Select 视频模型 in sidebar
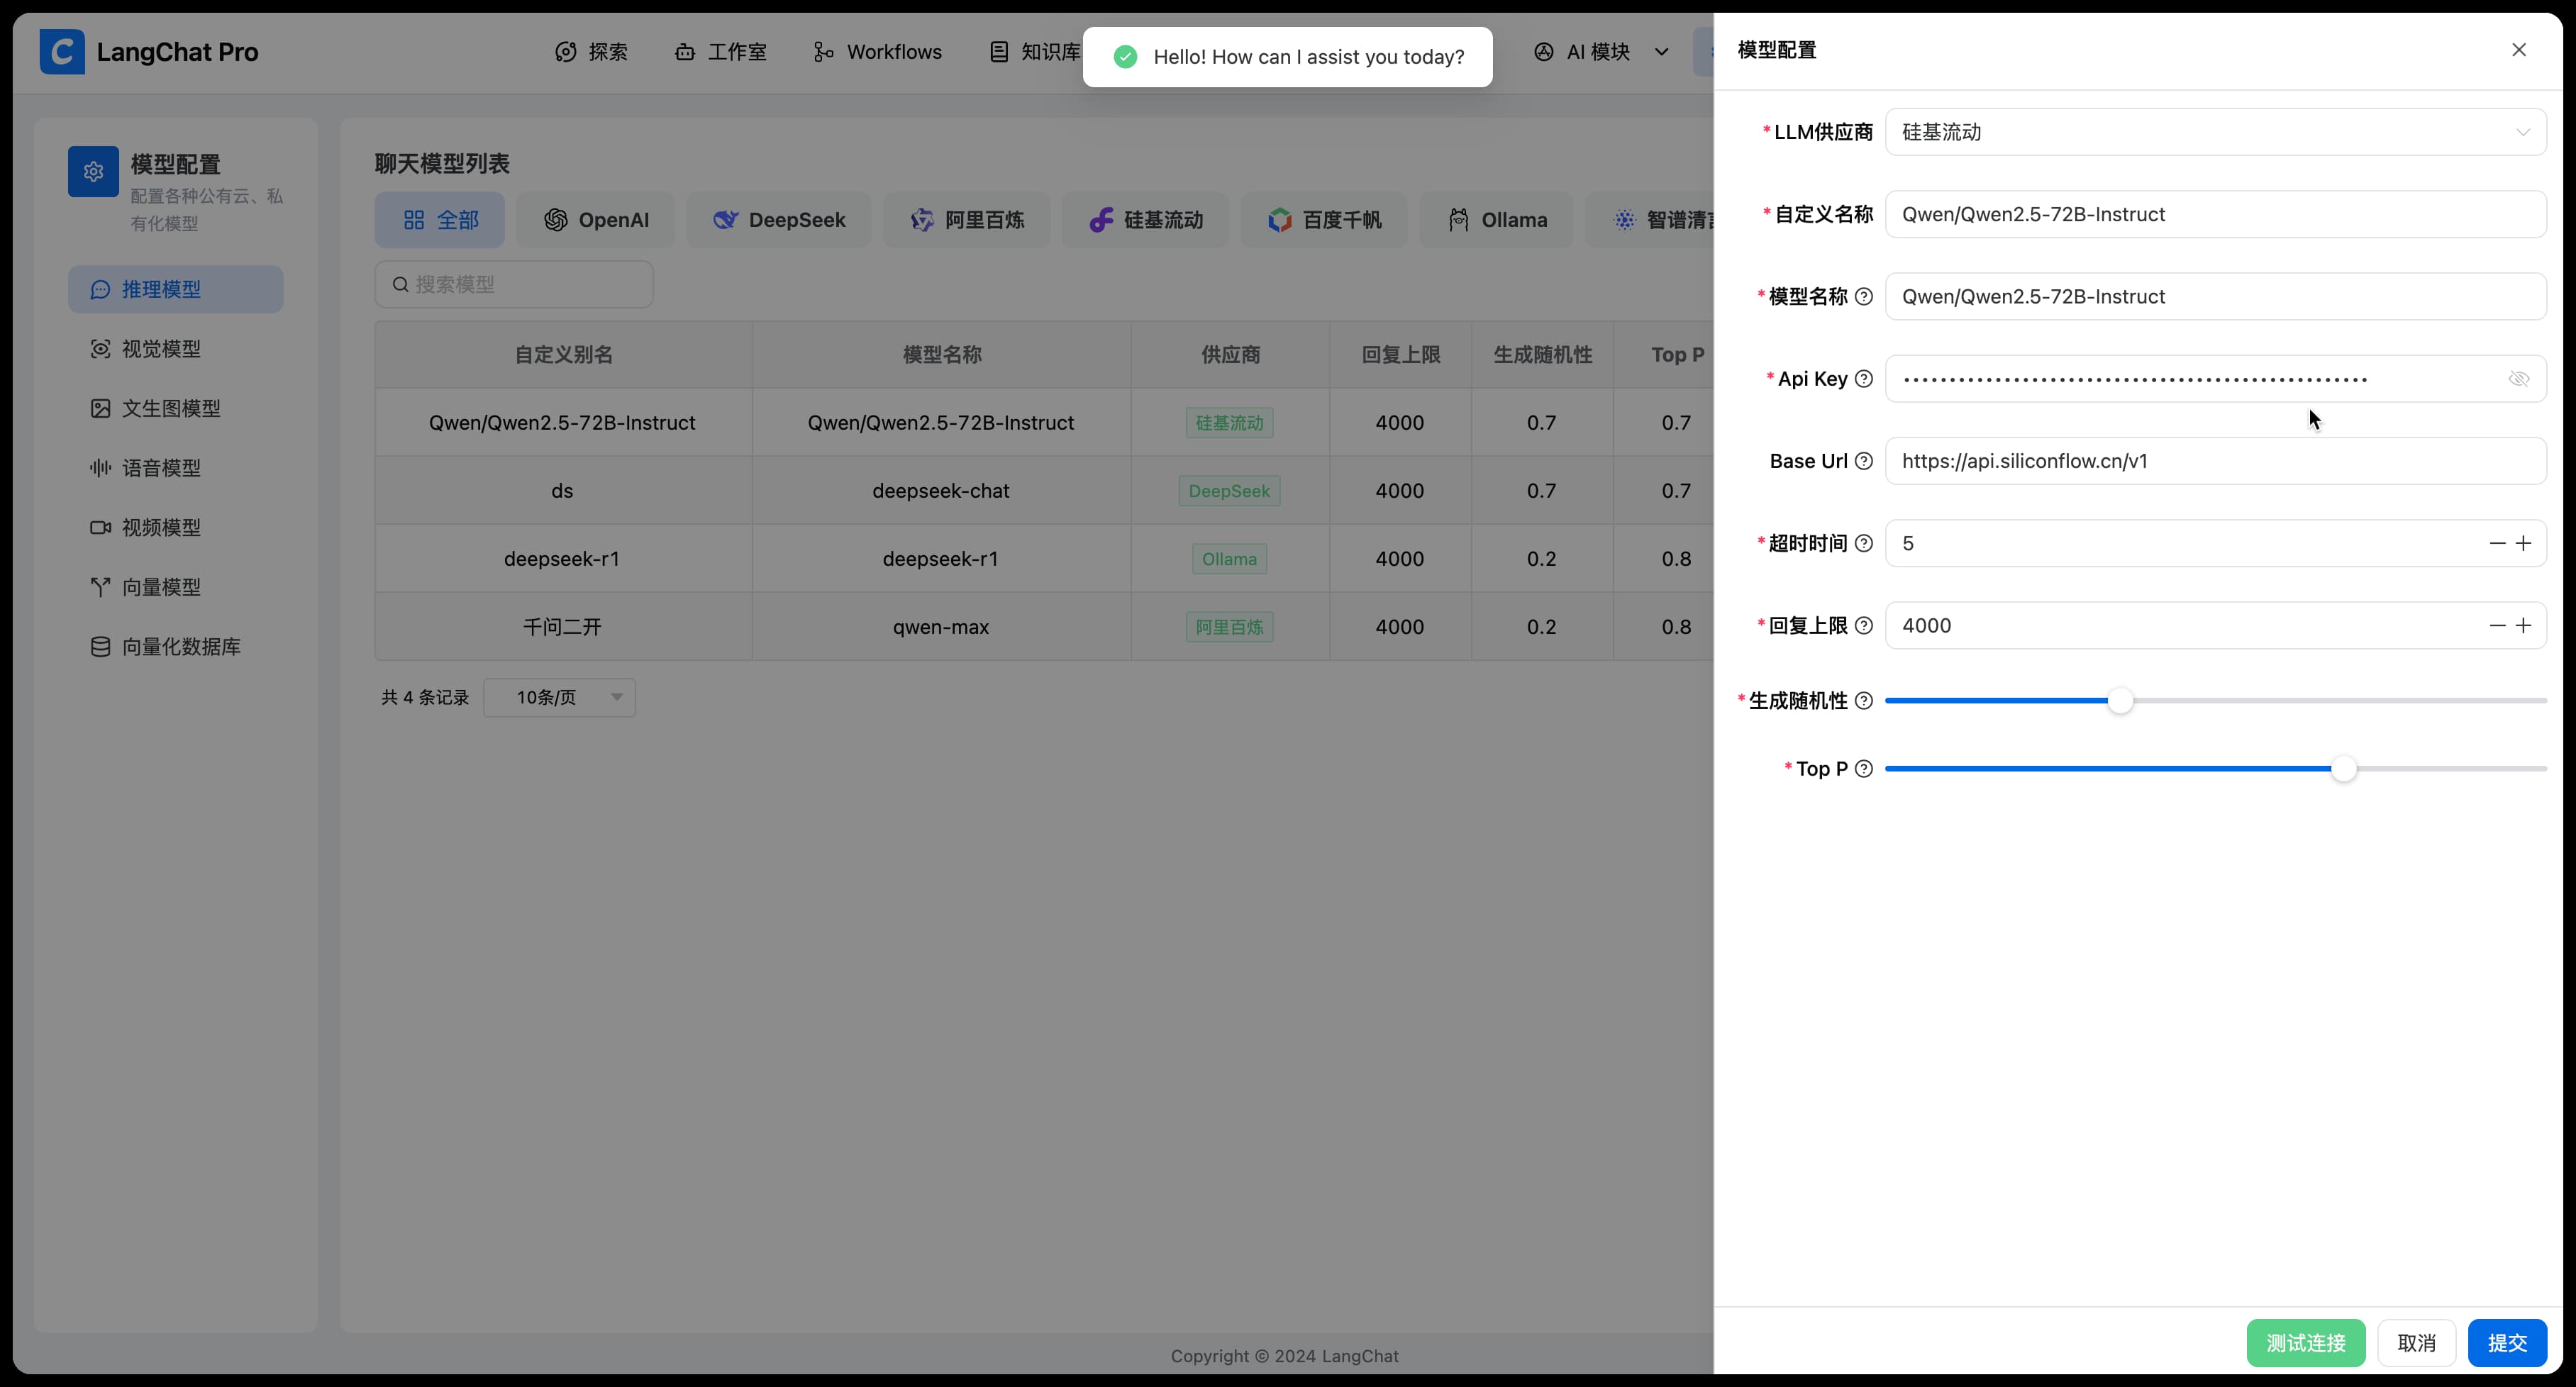 176,527
